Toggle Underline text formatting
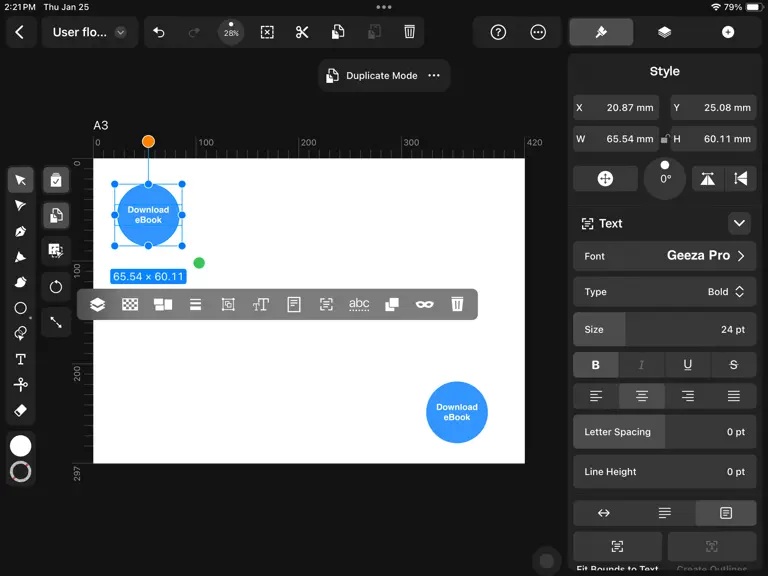Viewport: 768px width, 576px height. click(x=688, y=365)
